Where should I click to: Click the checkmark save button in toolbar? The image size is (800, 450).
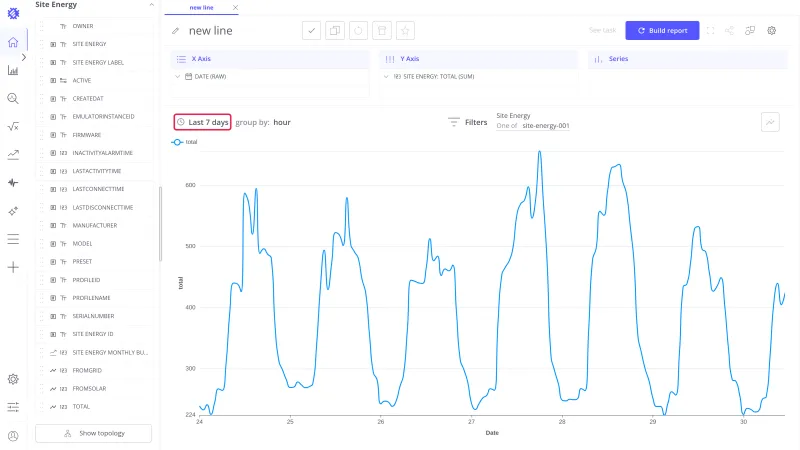coord(311,31)
